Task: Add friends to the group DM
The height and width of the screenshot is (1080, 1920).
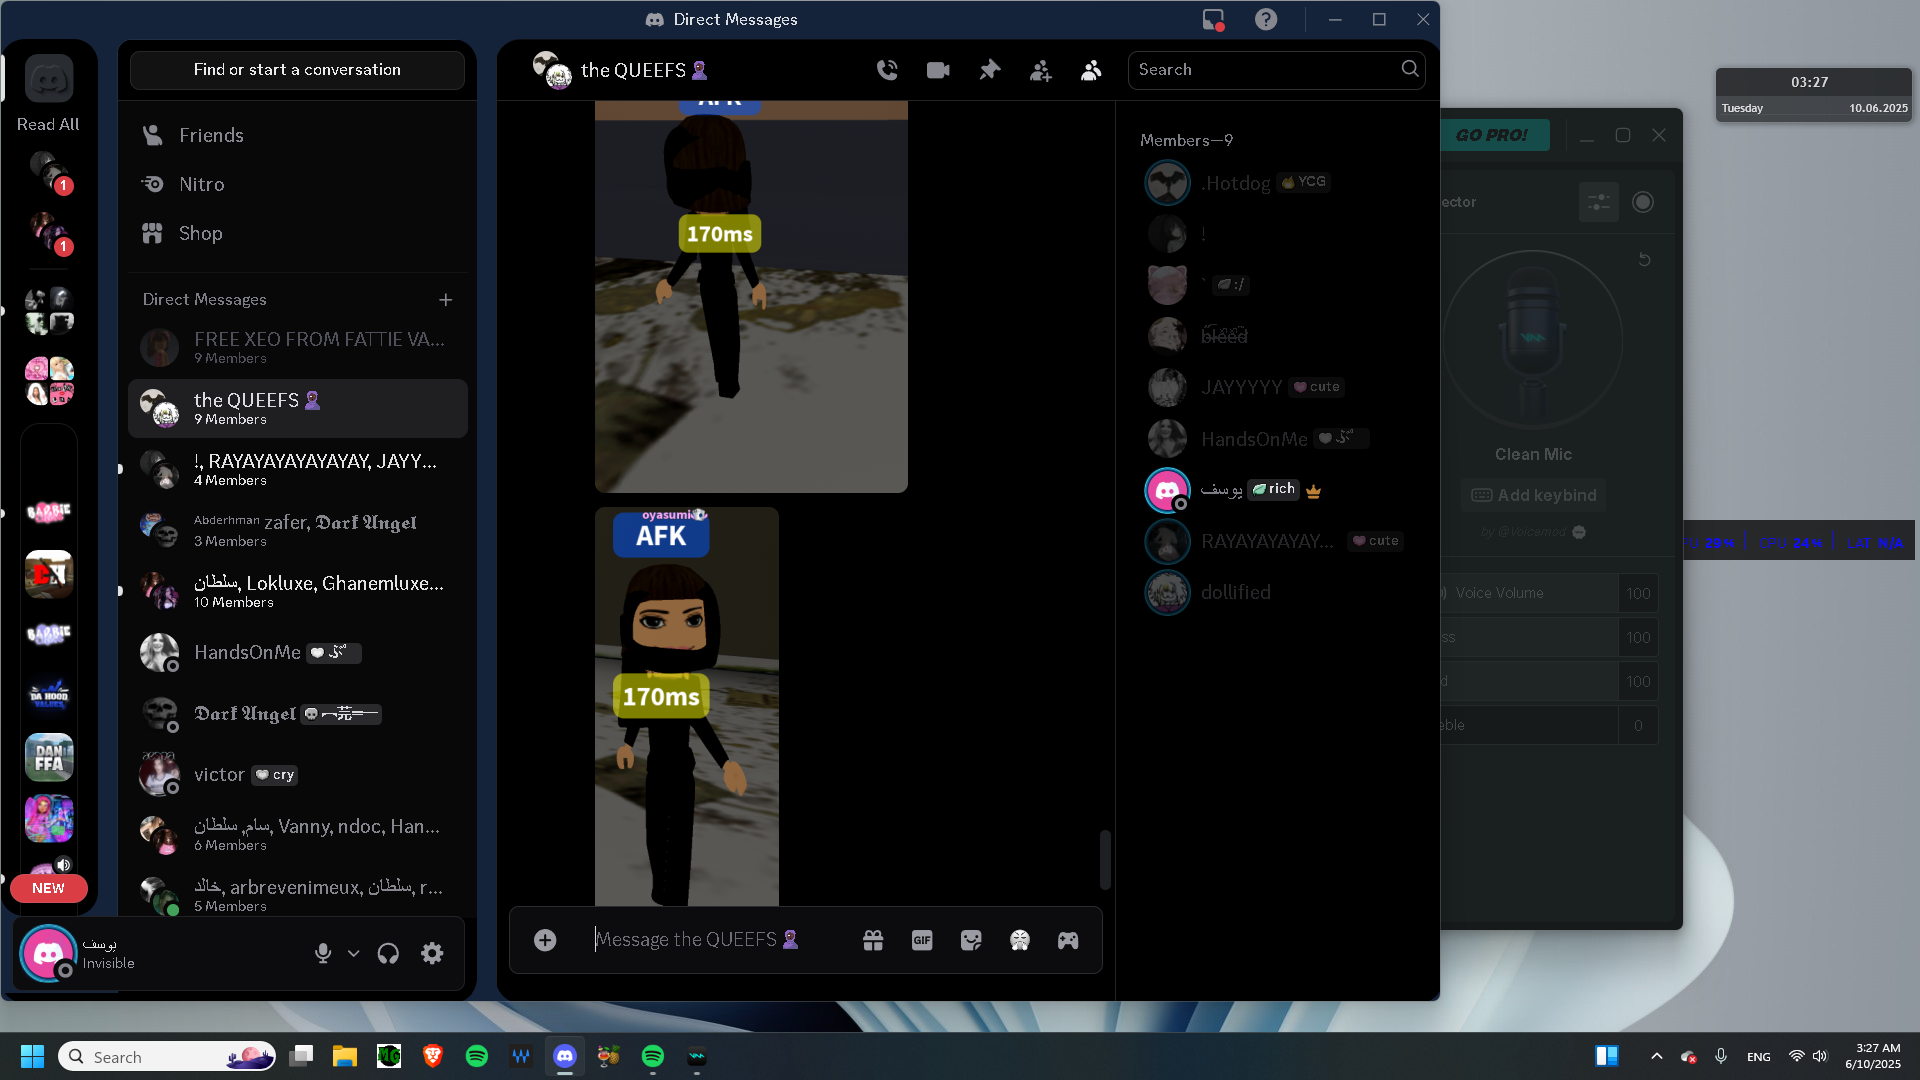Action: pyautogui.click(x=1040, y=70)
